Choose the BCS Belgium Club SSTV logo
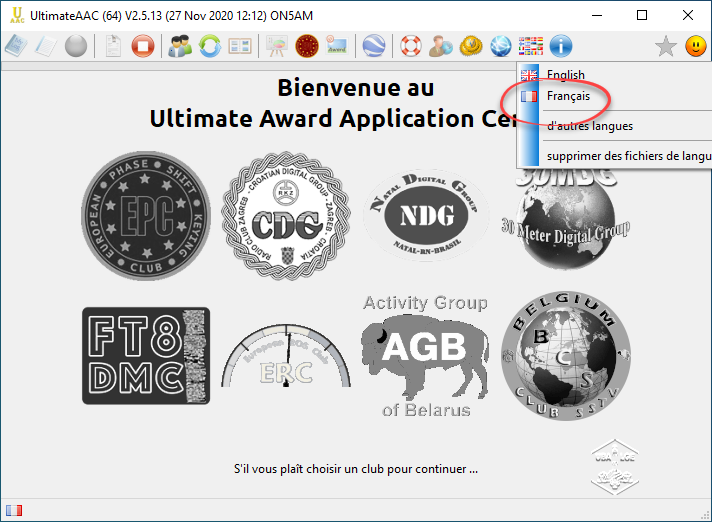712x522 pixels. pyautogui.click(x=566, y=356)
